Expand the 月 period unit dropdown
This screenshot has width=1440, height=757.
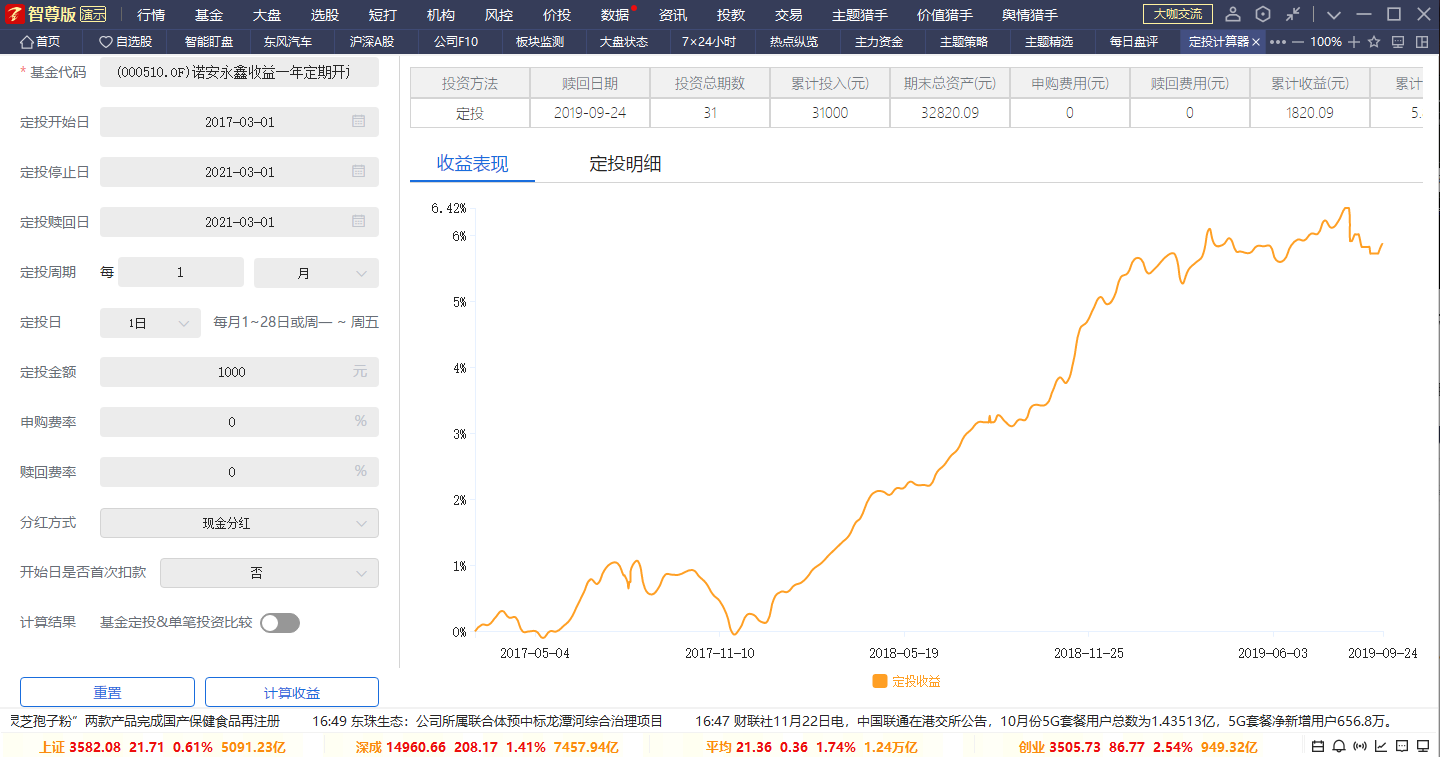[316, 273]
